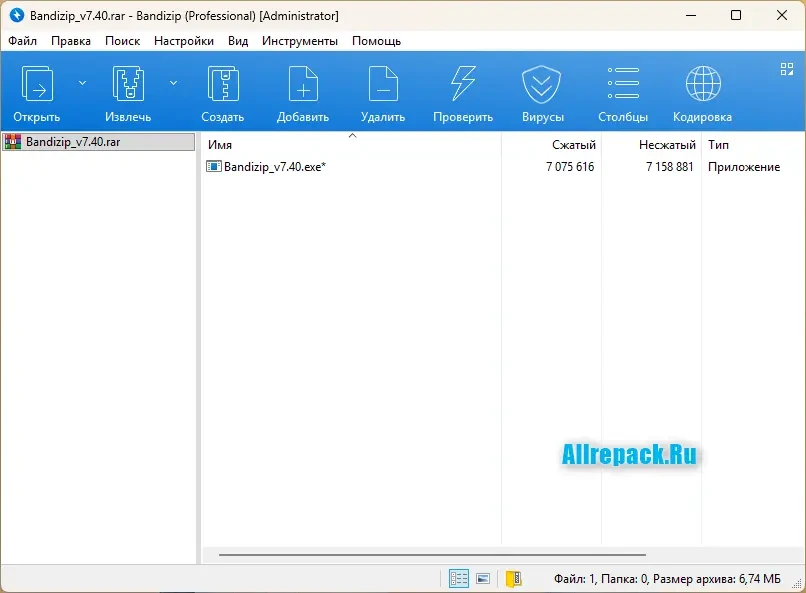Click the rar archive icon in tree panel
This screenshot has width=806, height=593.
(x=12, y=142)
